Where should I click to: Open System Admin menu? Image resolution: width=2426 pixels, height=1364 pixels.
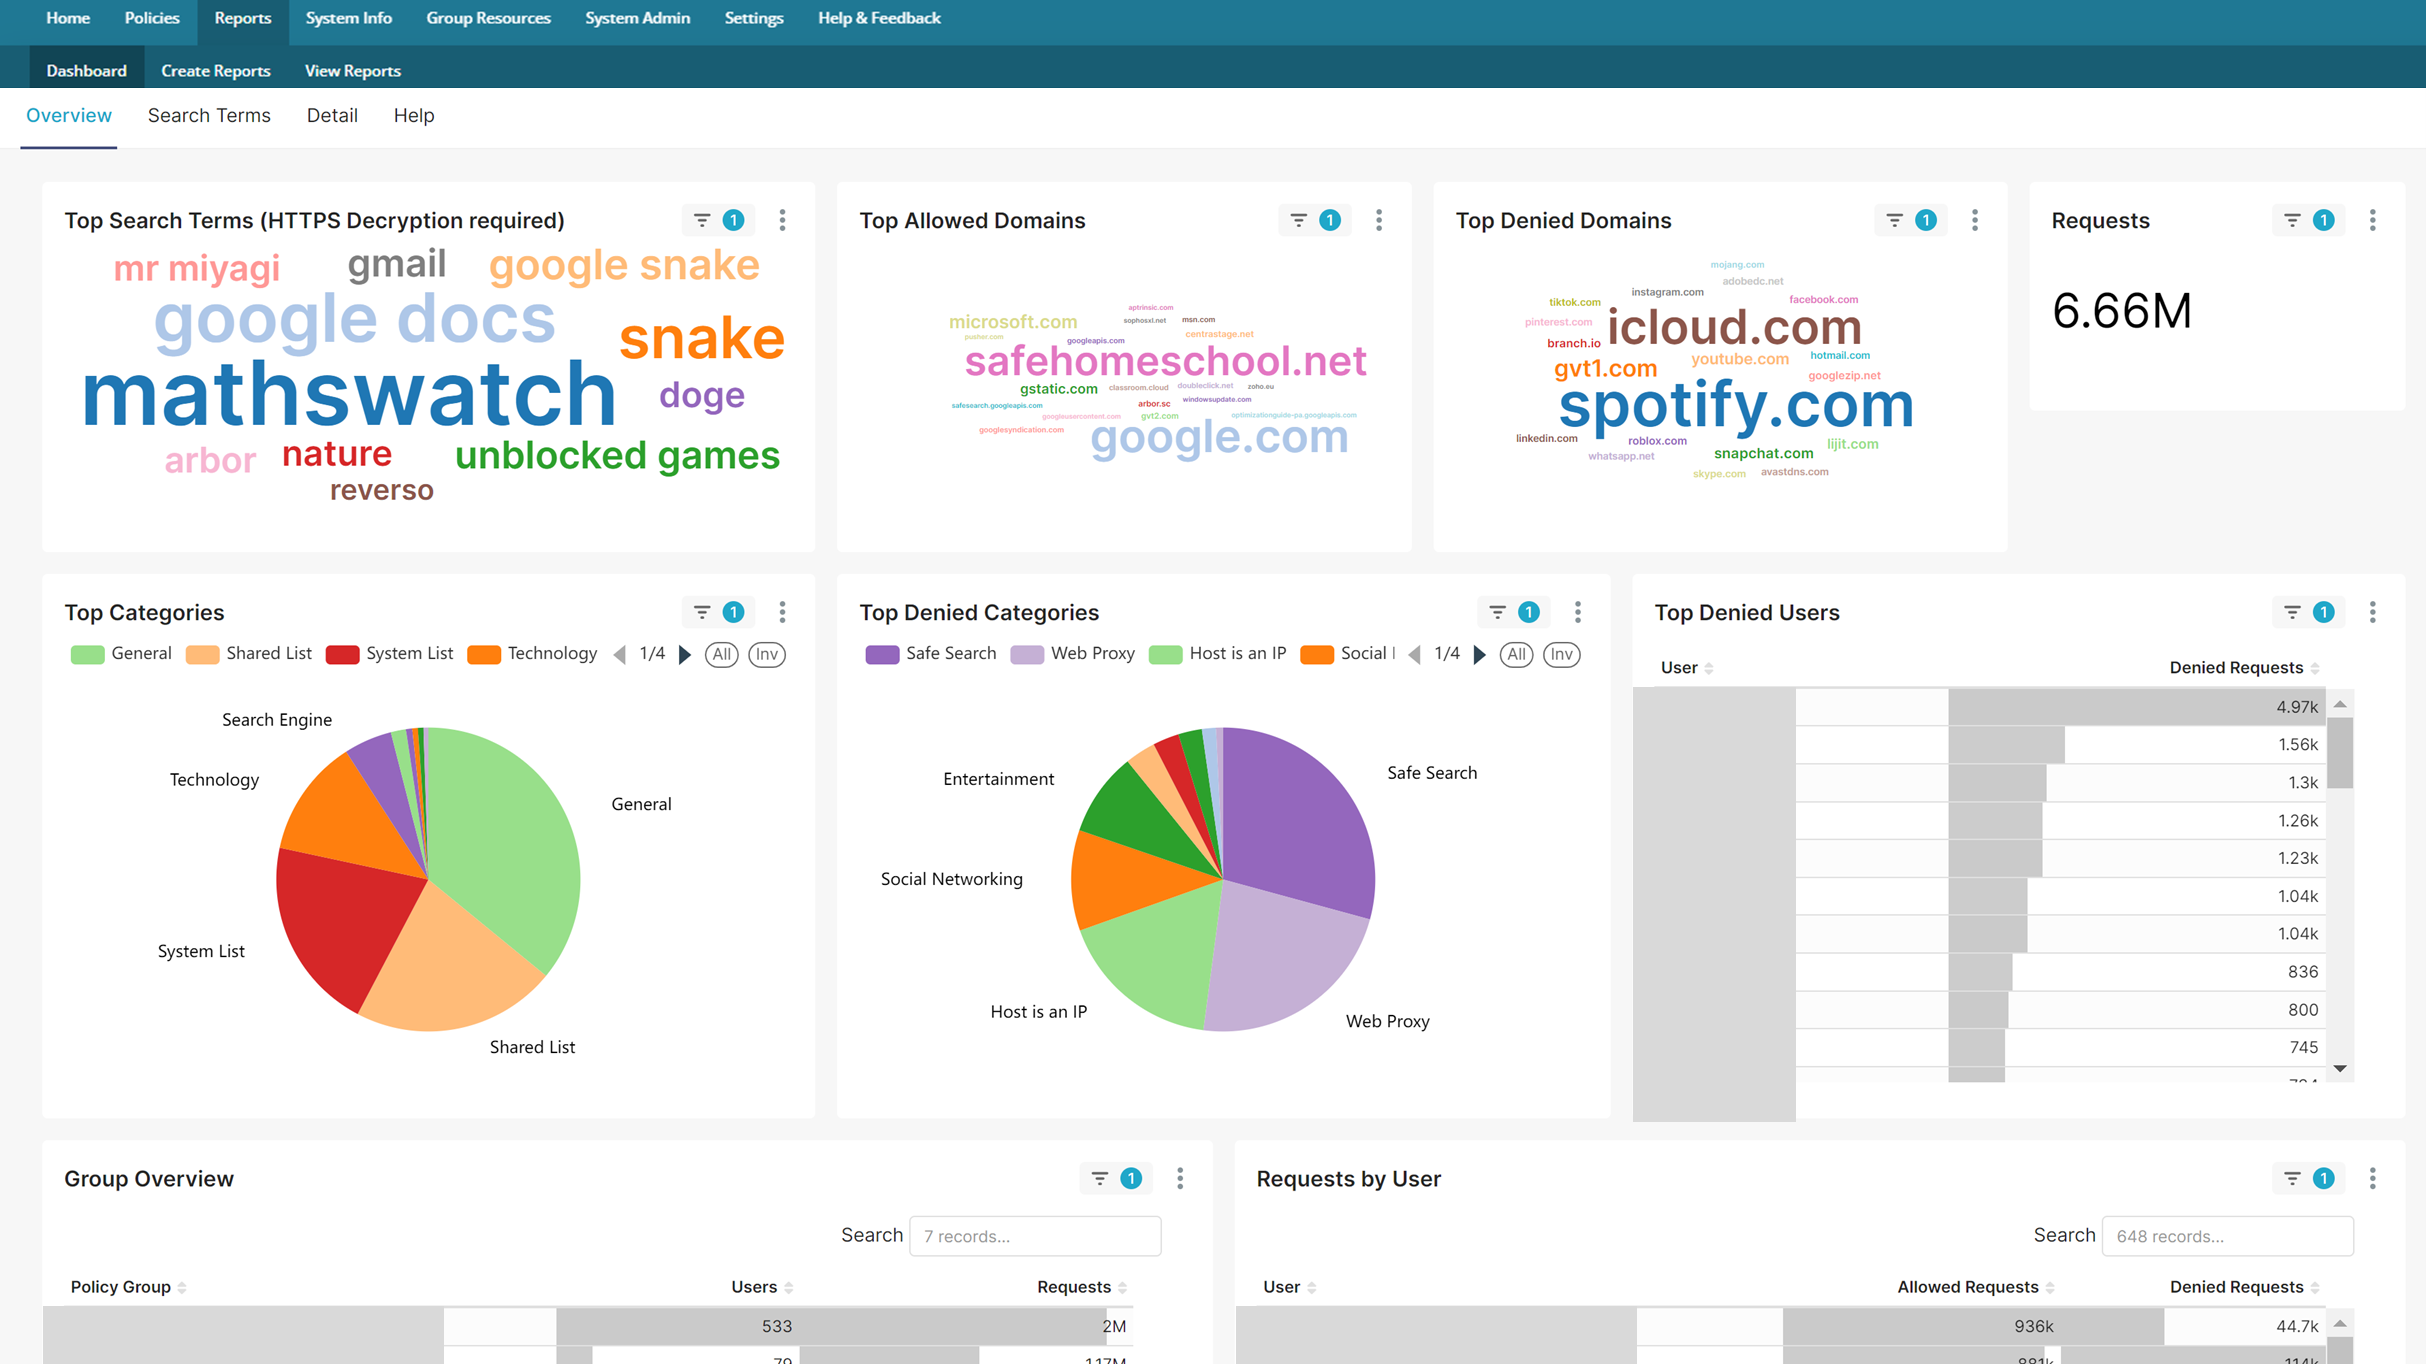point(637,18)
